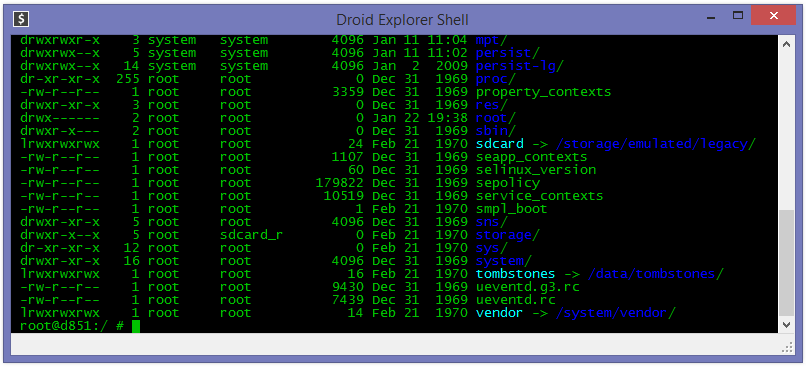Close the Droid Explorer Shell window
Viewport: 806px width, 368px height.
pos(774,16)
